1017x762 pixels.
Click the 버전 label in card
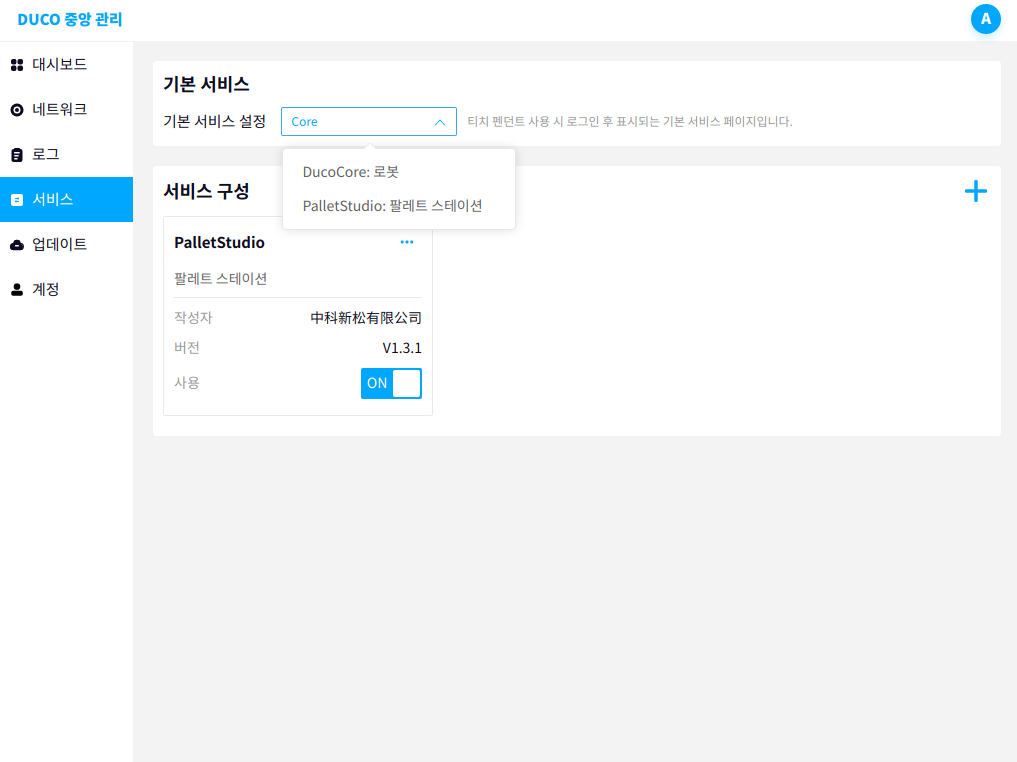tap(187, 348)
